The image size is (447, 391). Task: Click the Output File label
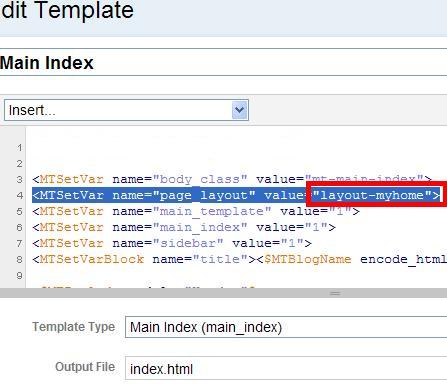point(85,367)
